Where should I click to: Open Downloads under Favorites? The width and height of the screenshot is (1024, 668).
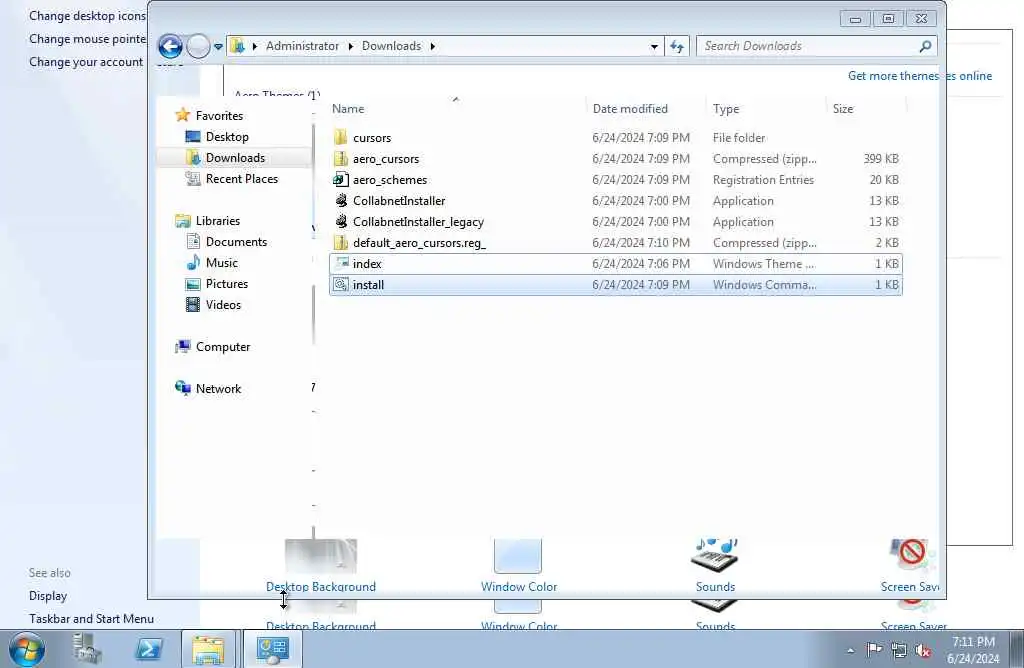[x=235, y=157]
